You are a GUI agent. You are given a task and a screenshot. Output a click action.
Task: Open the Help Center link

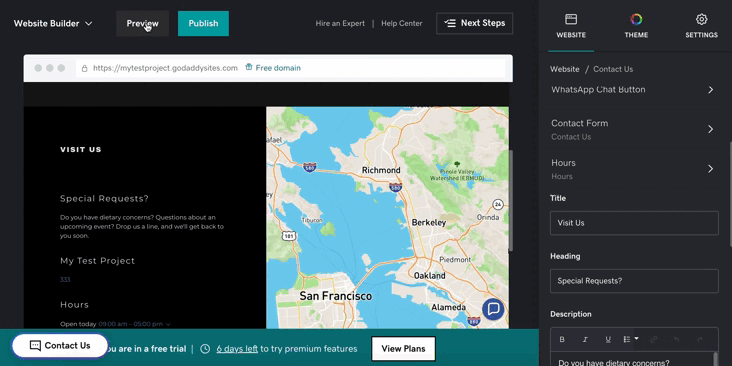point(401,23)
